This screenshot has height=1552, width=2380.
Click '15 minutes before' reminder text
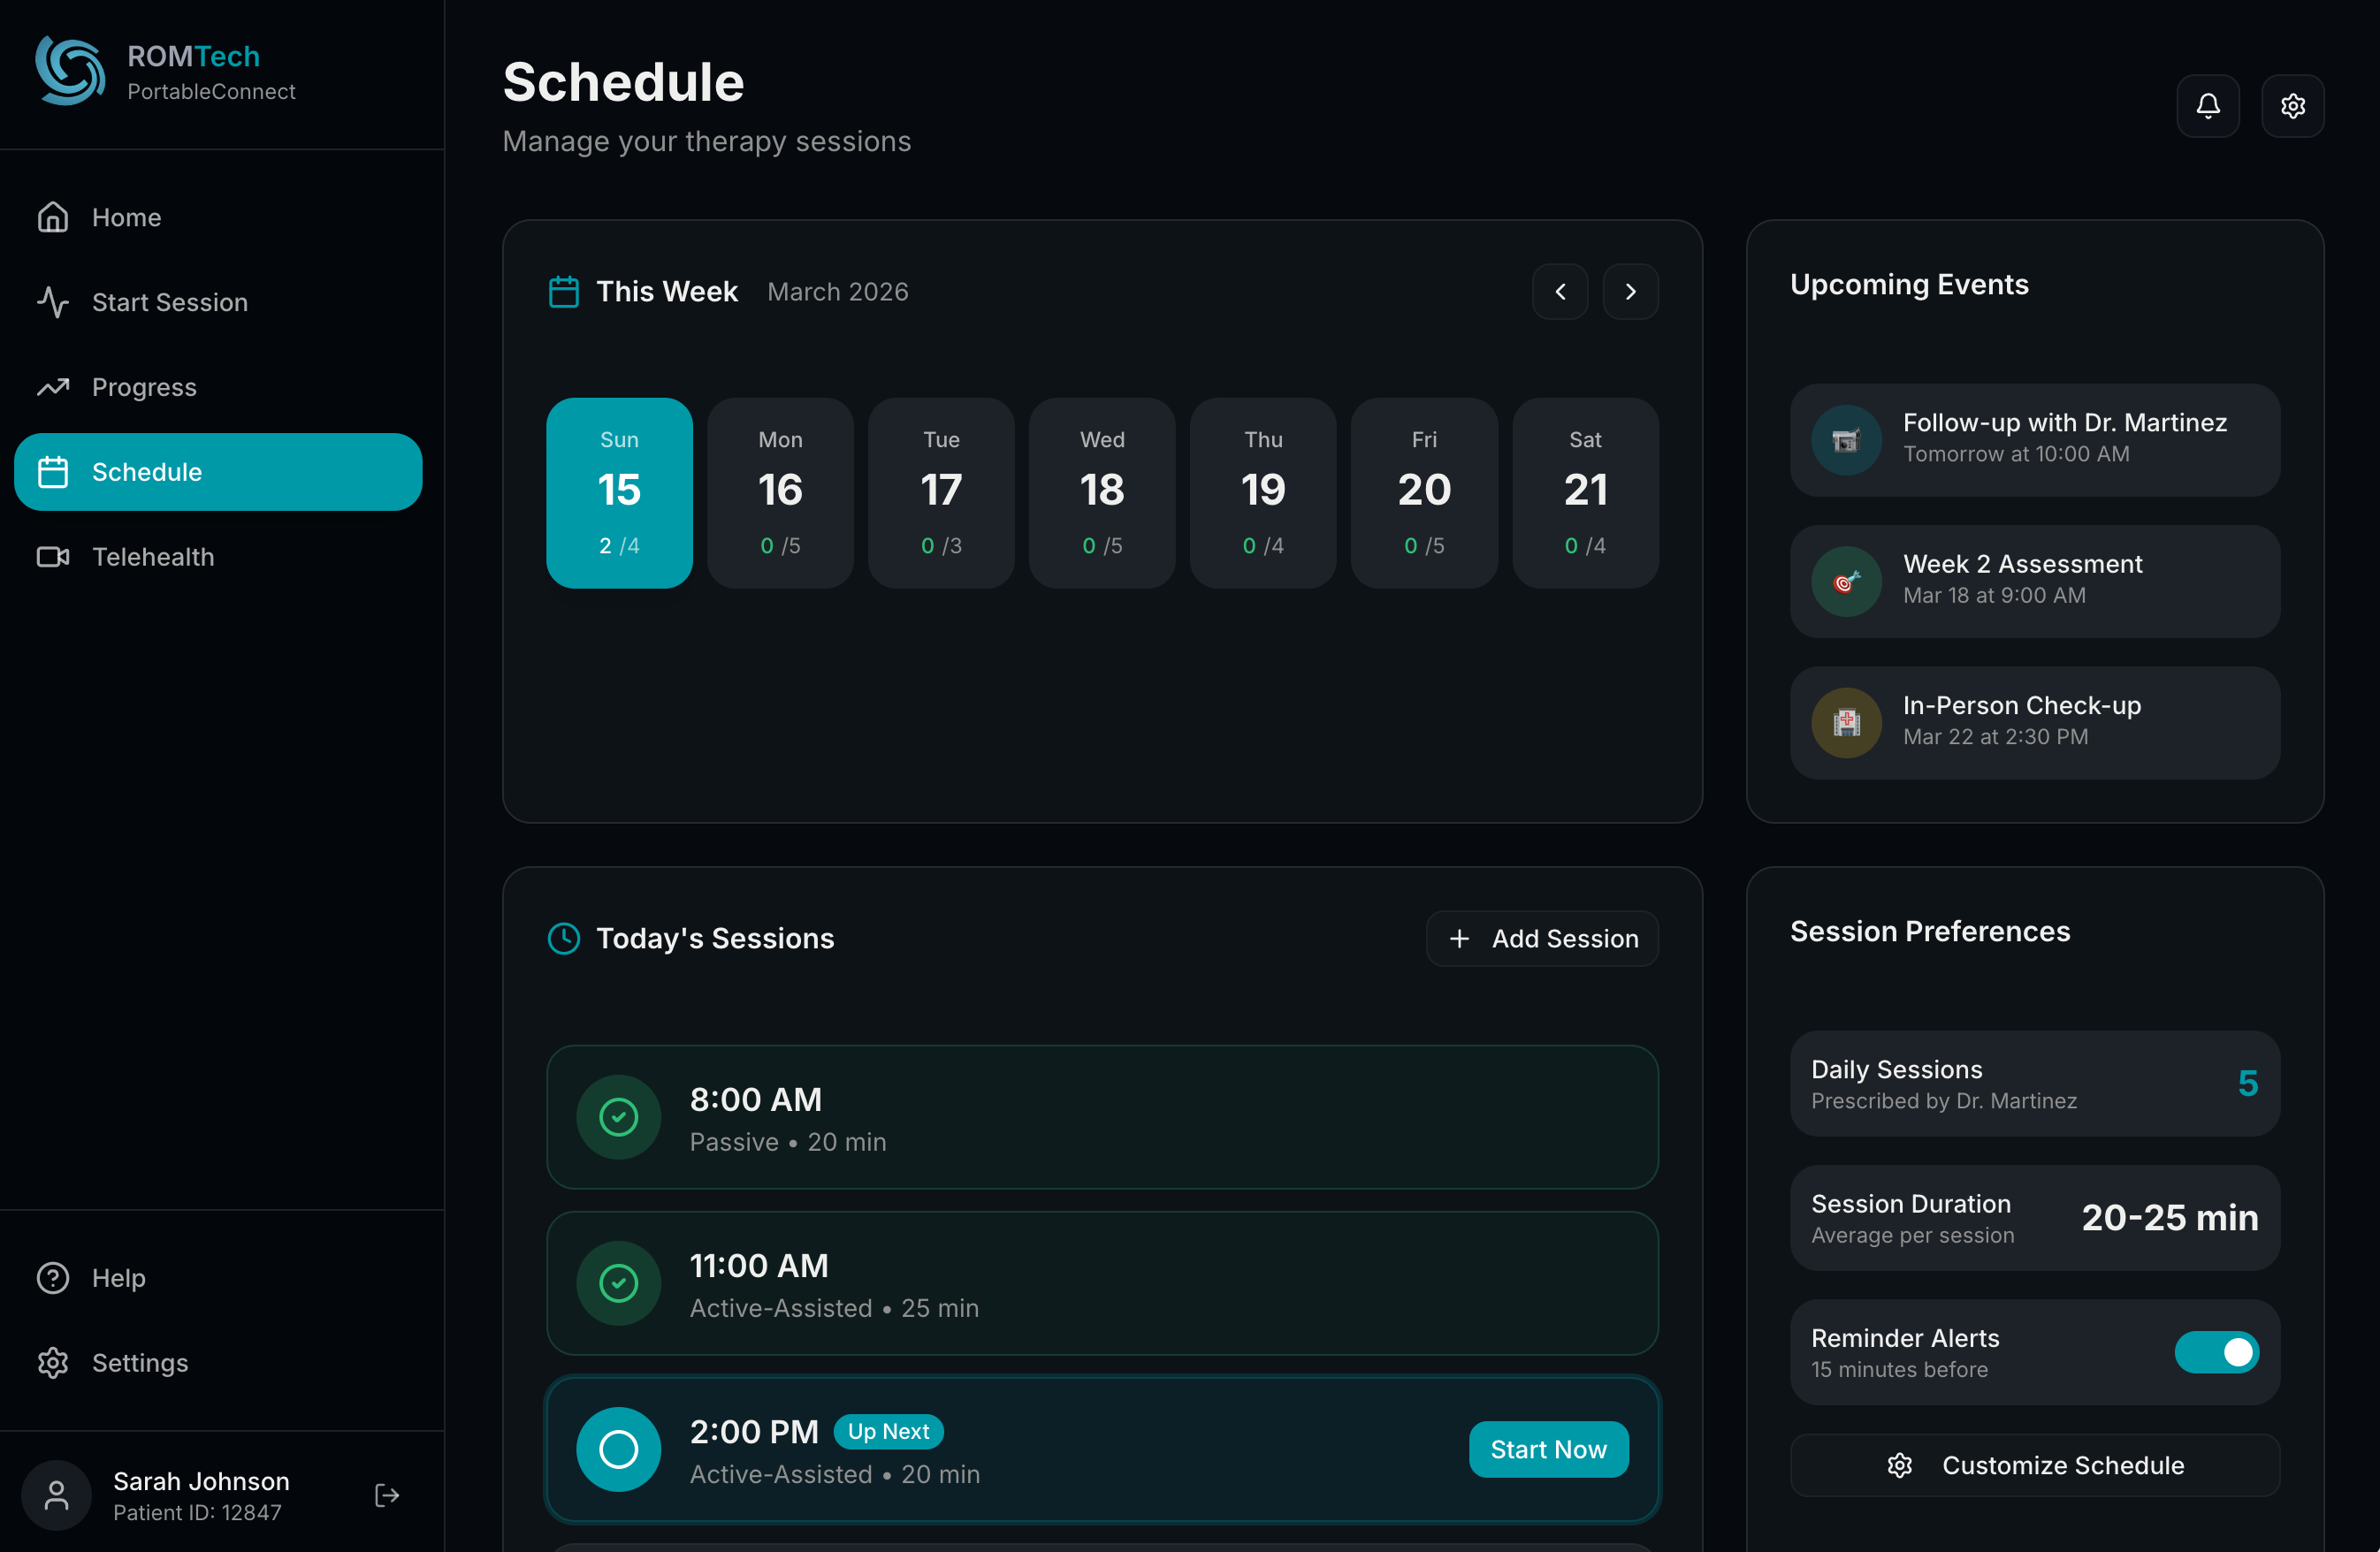(1899, 1369)
